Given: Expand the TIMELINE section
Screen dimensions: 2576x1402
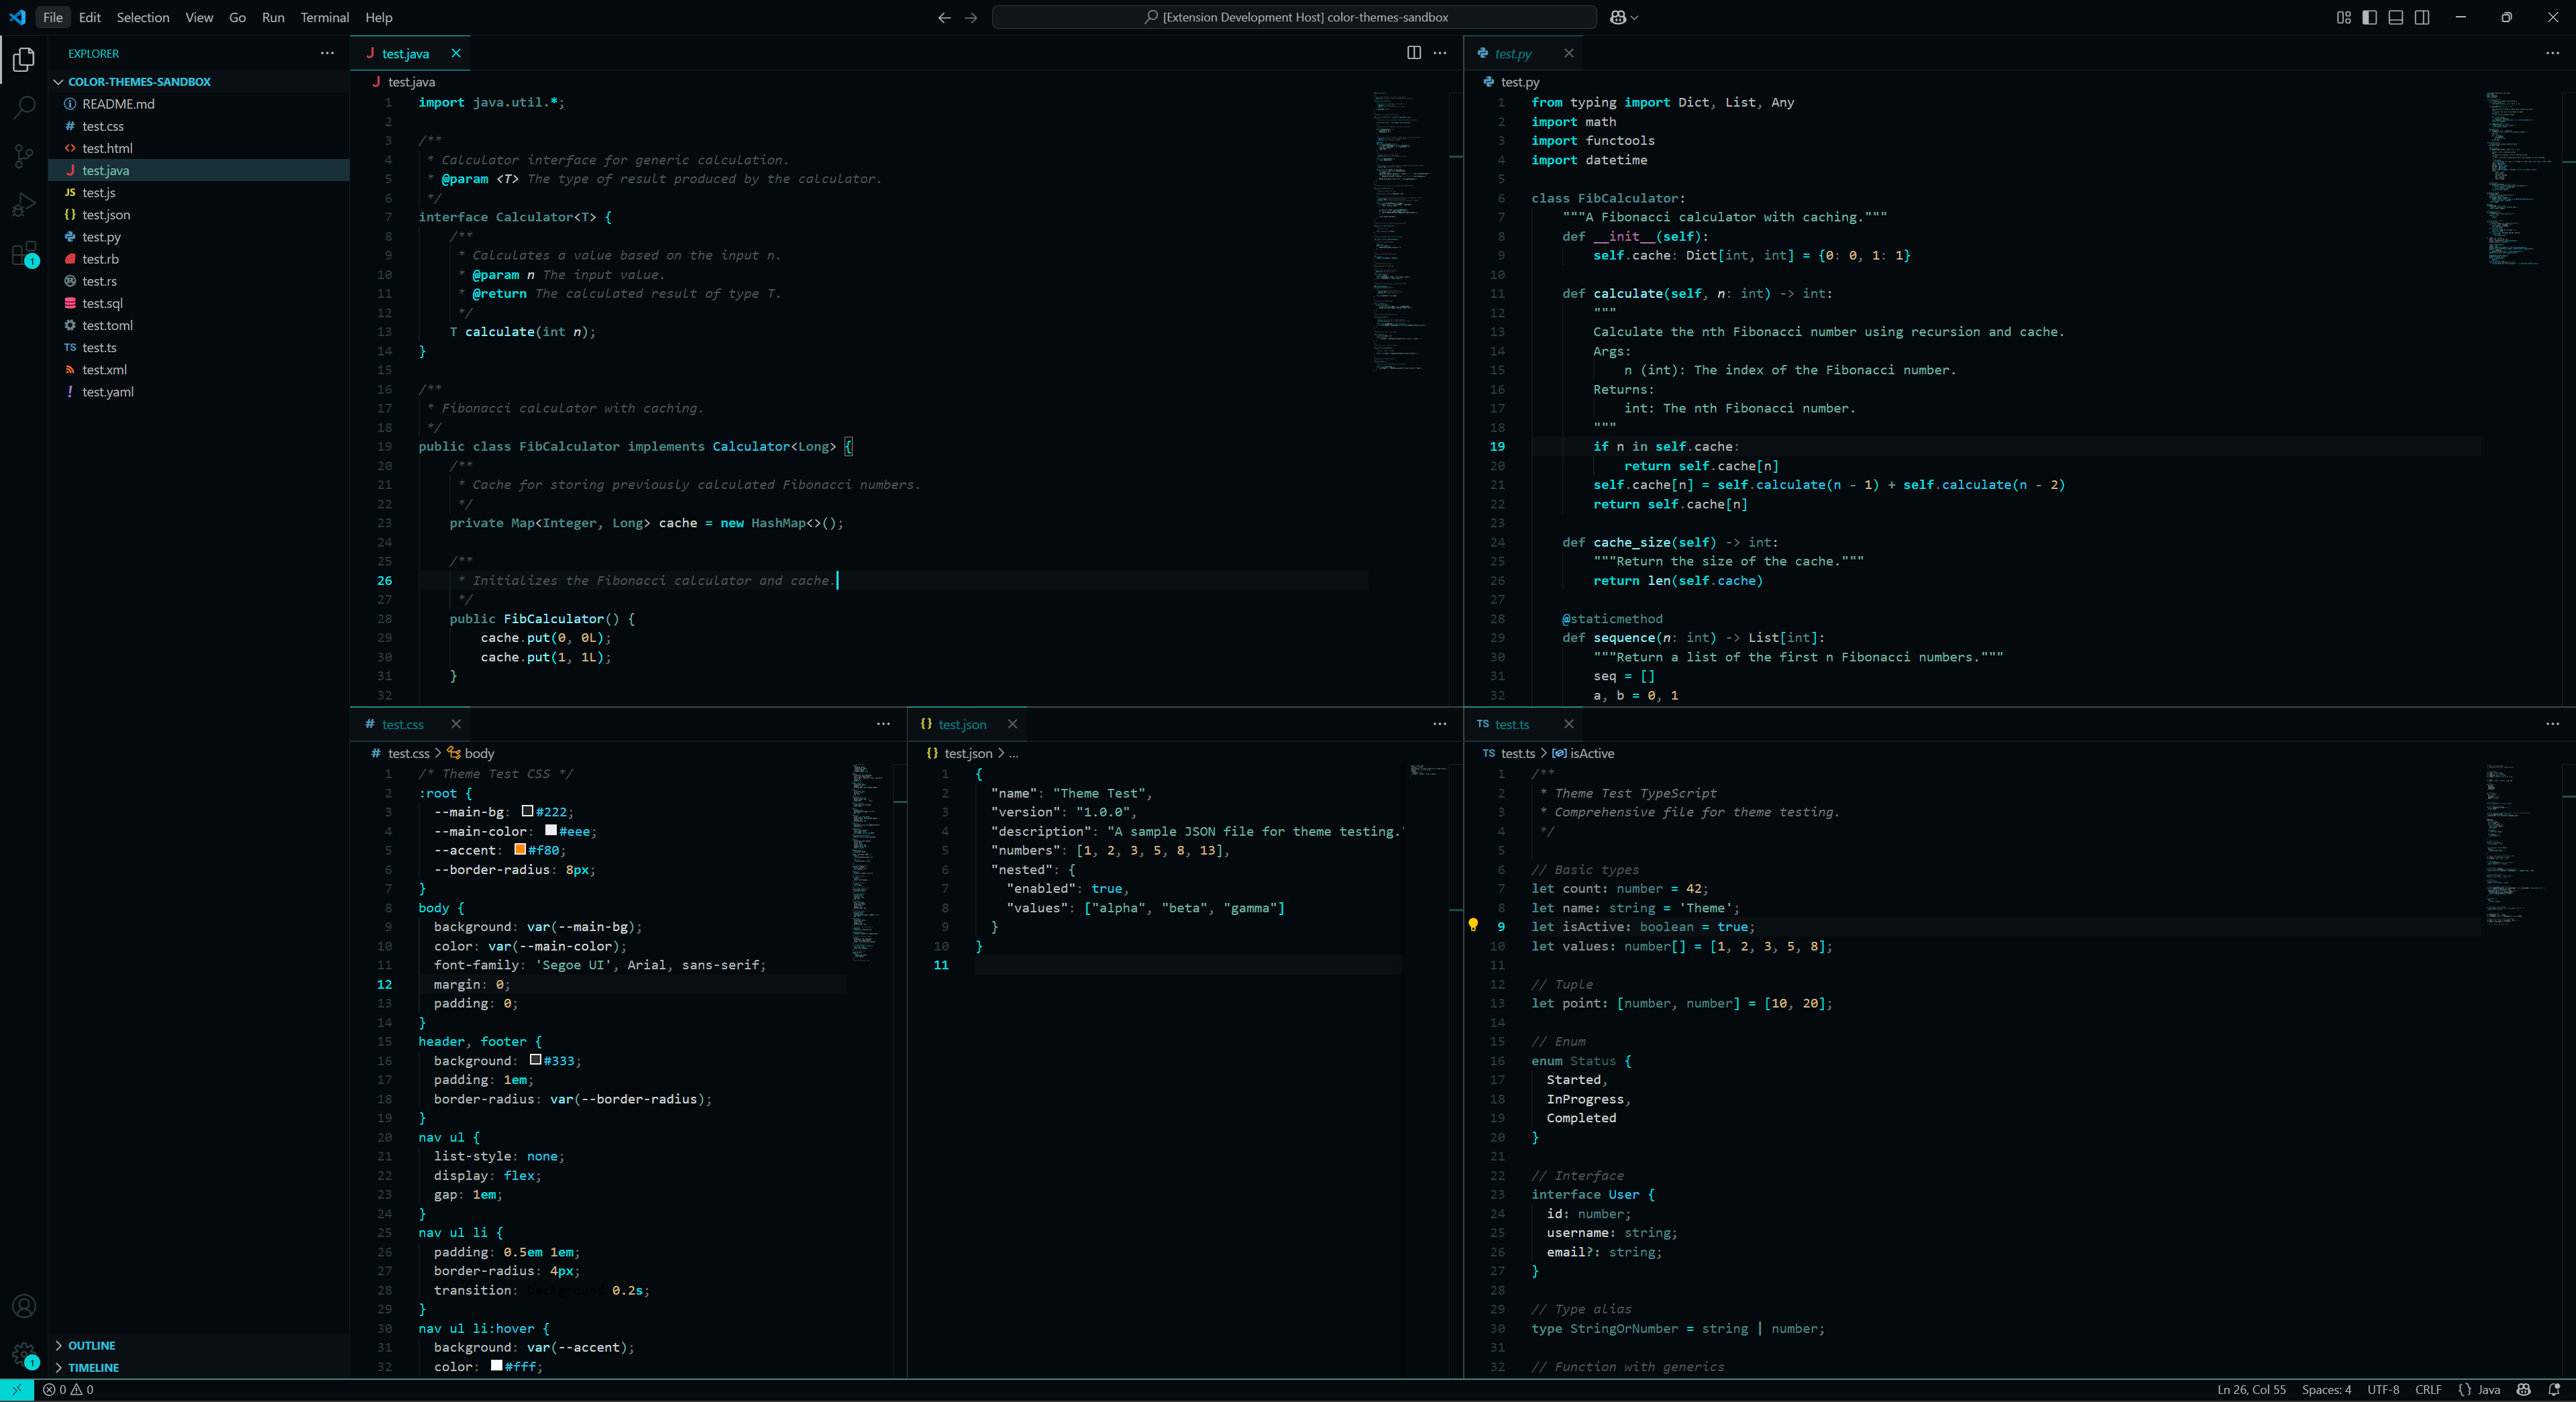Looking at the screenshot, I should click(x=93, y=1367).
